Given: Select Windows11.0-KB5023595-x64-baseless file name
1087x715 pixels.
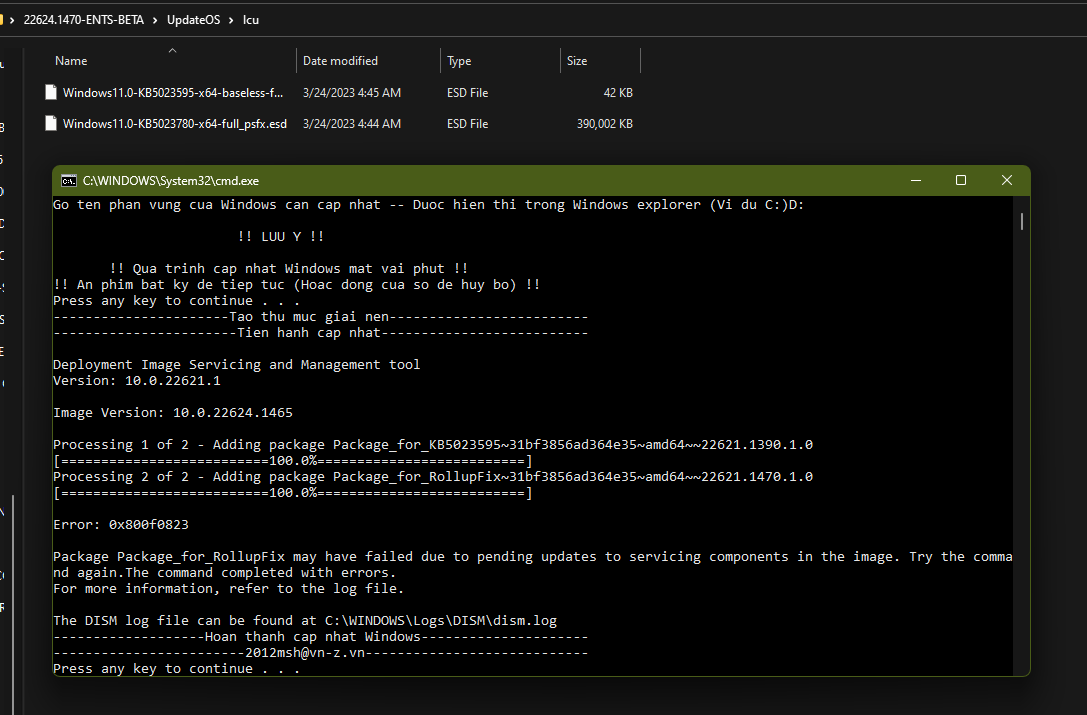Looking at the screenshot, I should [x=173, y=92].
